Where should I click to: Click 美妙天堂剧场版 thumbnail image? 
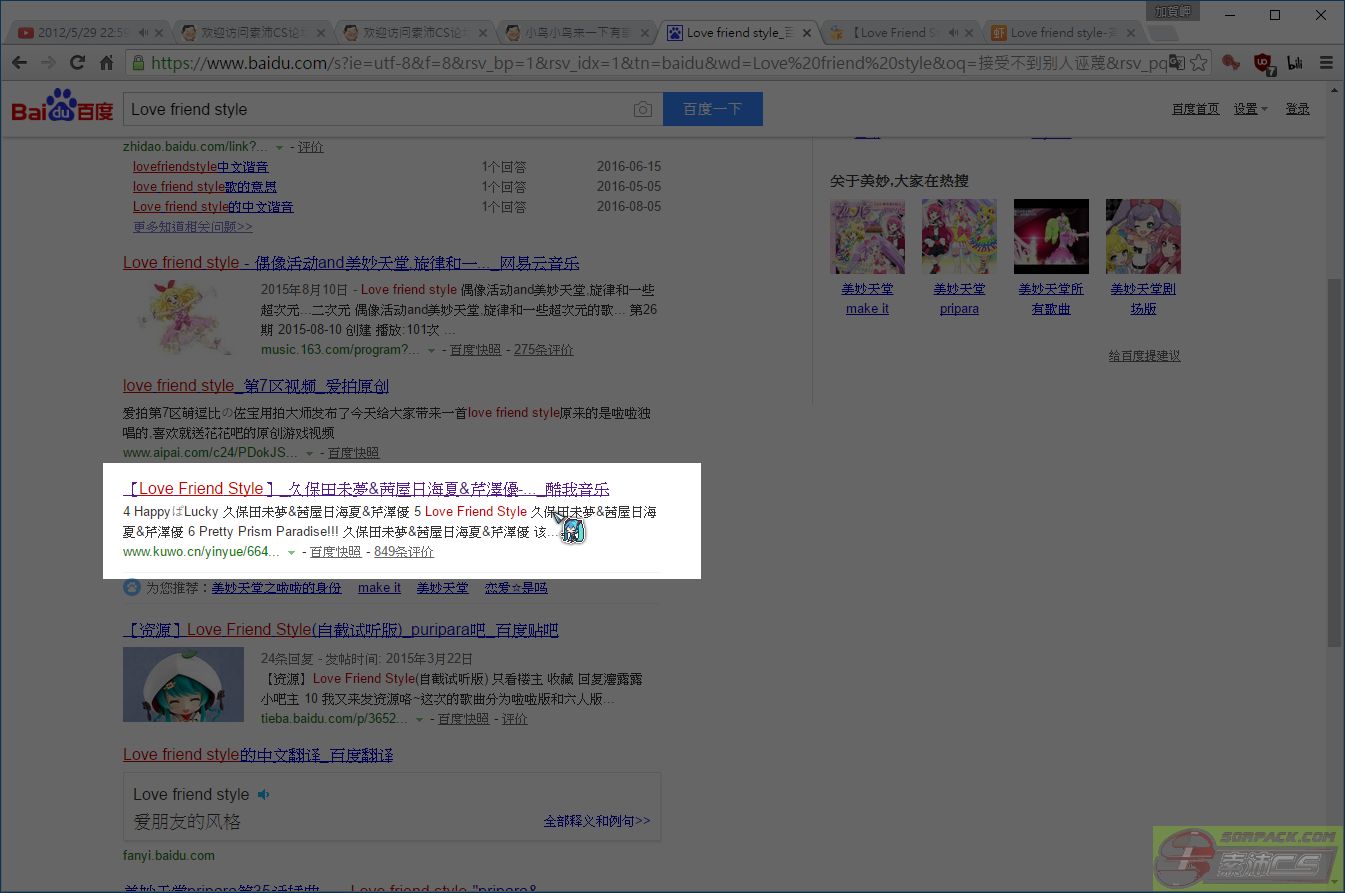(1143, 237)
